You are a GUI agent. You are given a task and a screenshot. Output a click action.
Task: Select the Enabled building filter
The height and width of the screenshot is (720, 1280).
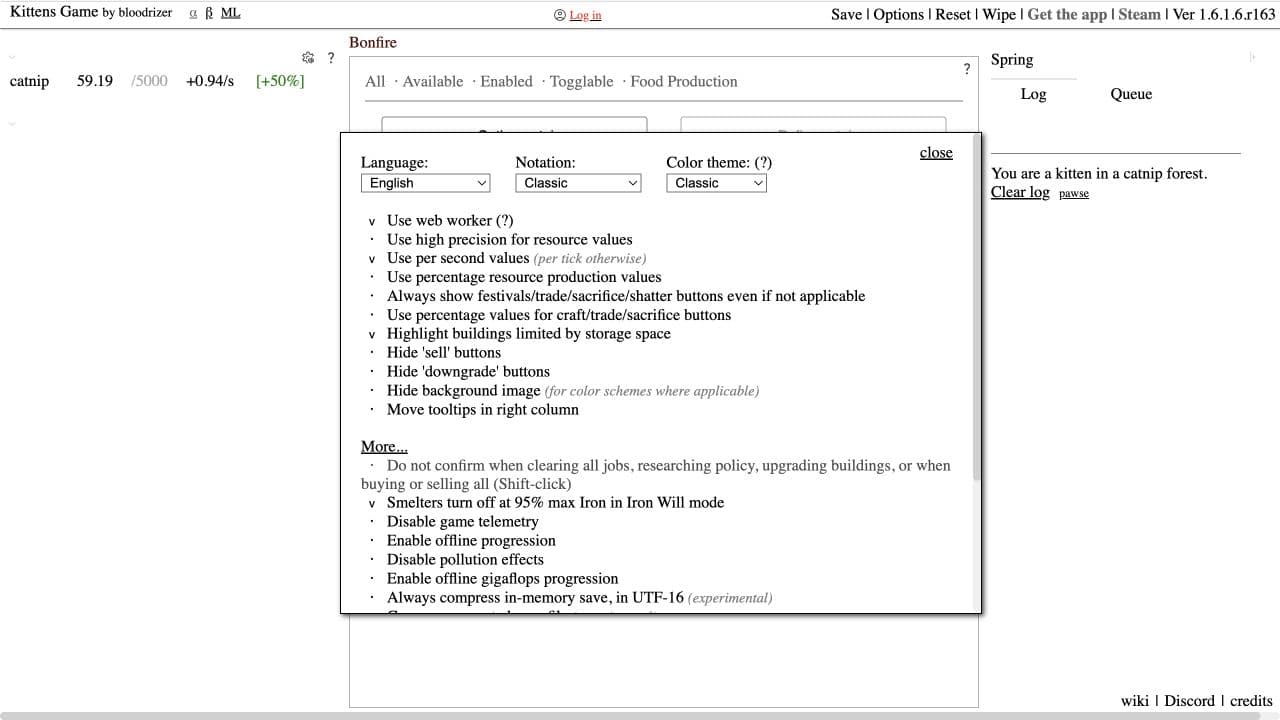506,81
